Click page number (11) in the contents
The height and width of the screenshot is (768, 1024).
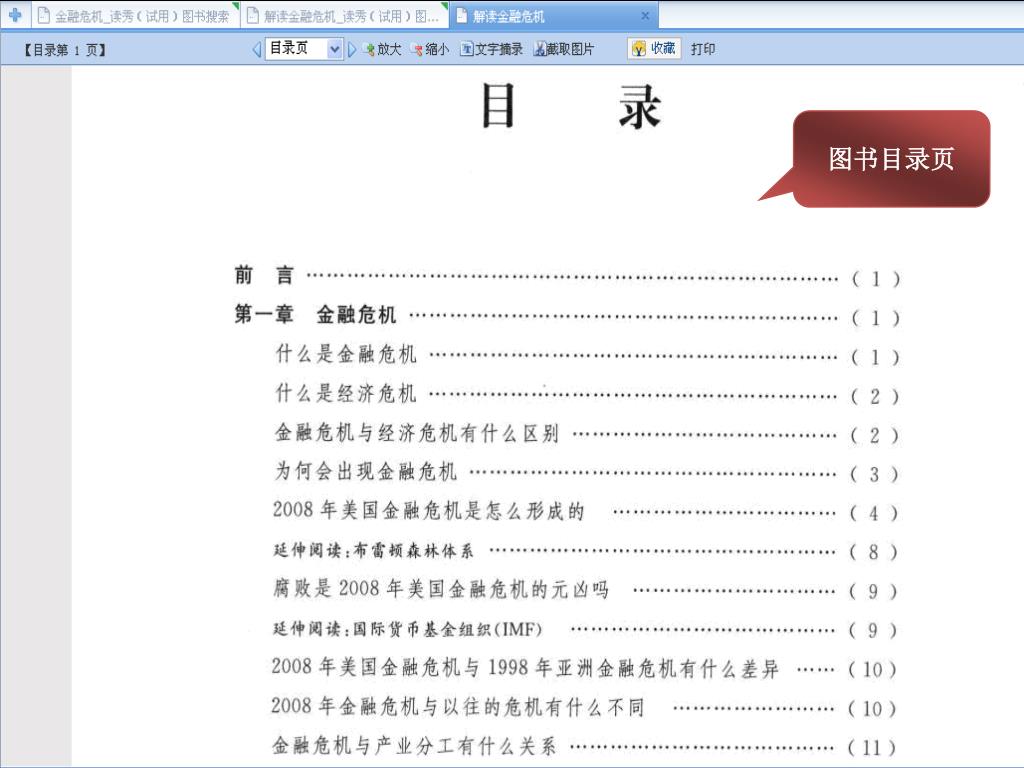[872, 748]
